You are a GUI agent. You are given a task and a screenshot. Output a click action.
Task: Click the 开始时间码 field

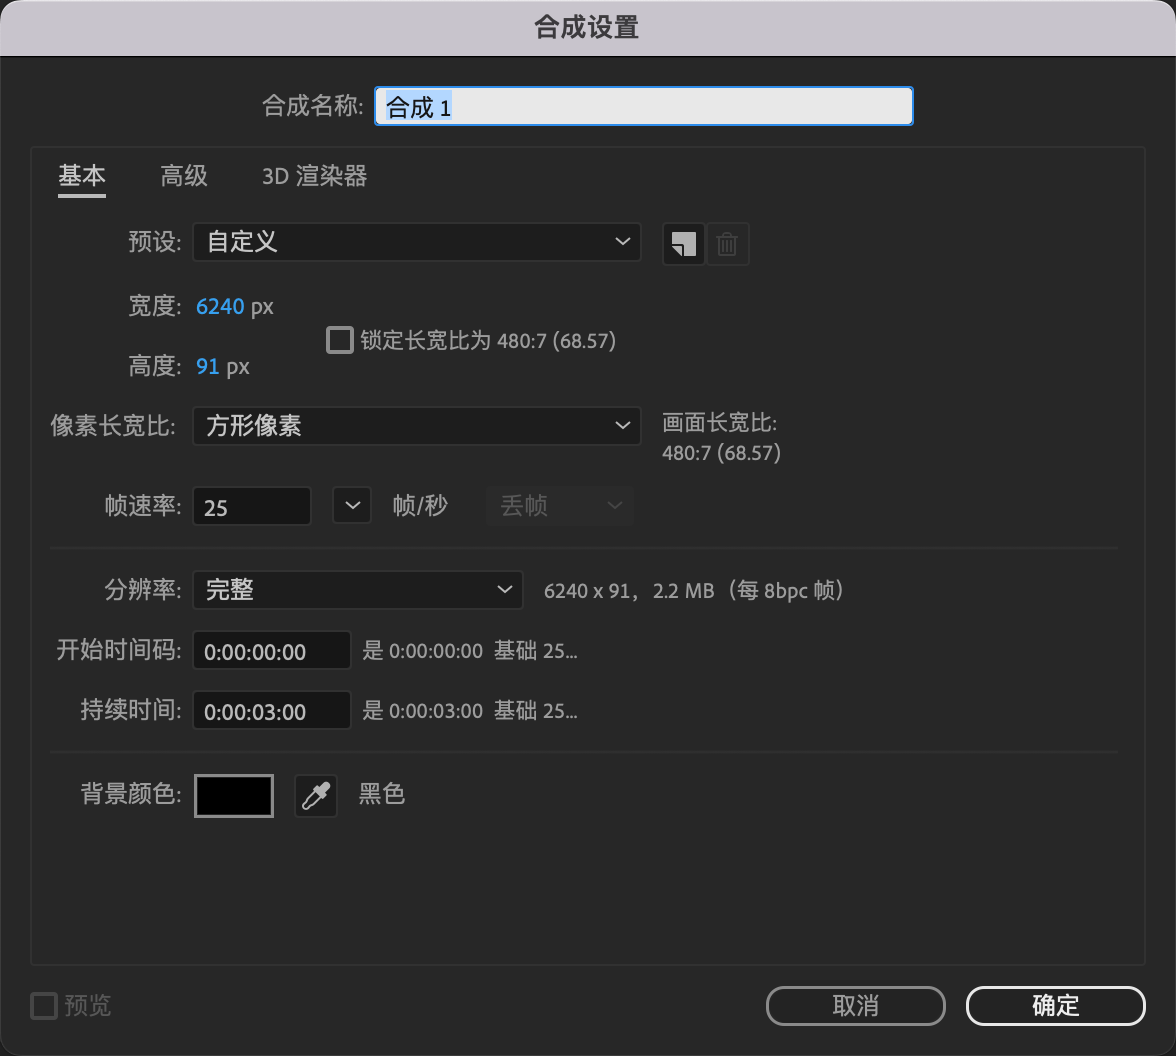[x=272, y=650]
